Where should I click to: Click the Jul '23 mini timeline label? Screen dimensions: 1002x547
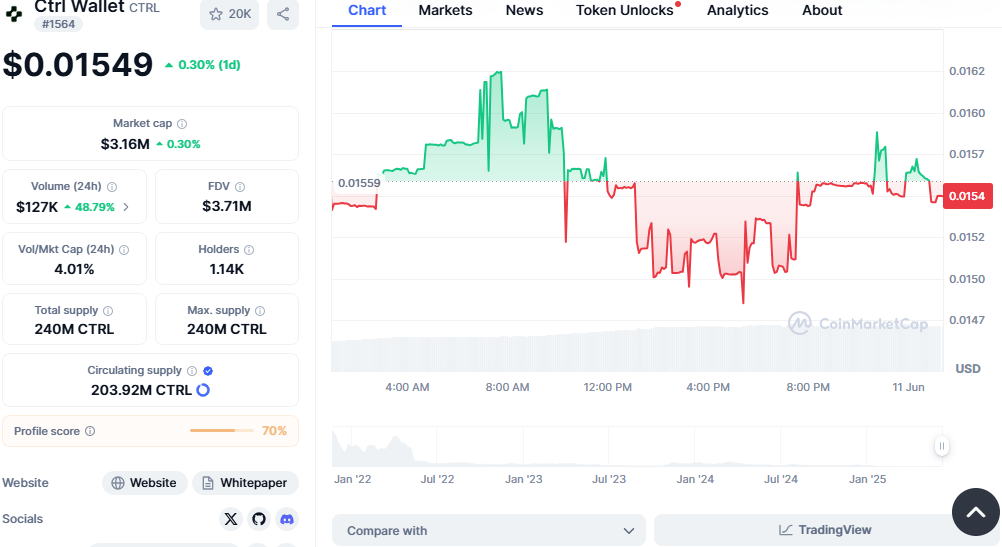click(609, 479)
